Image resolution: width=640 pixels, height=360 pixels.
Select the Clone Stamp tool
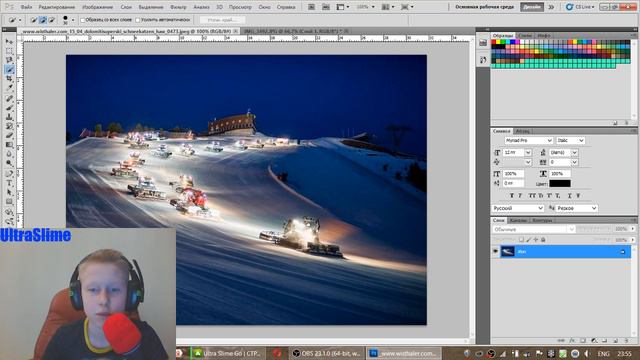pos(9,117)
